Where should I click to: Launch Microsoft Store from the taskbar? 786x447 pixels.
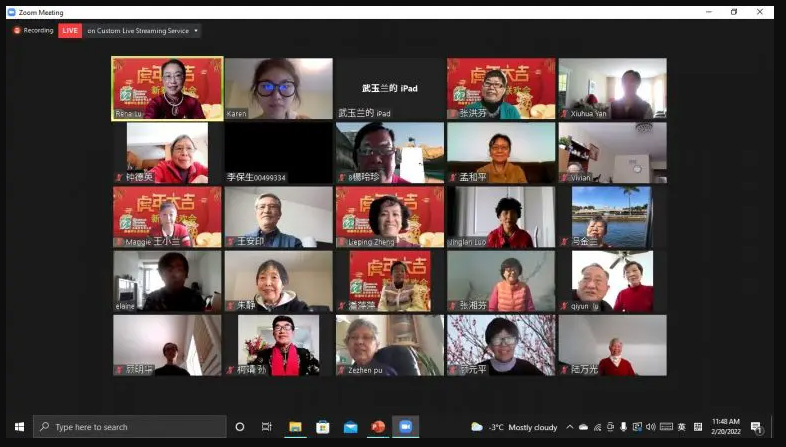pyautogui.click(x=323, y=427)
